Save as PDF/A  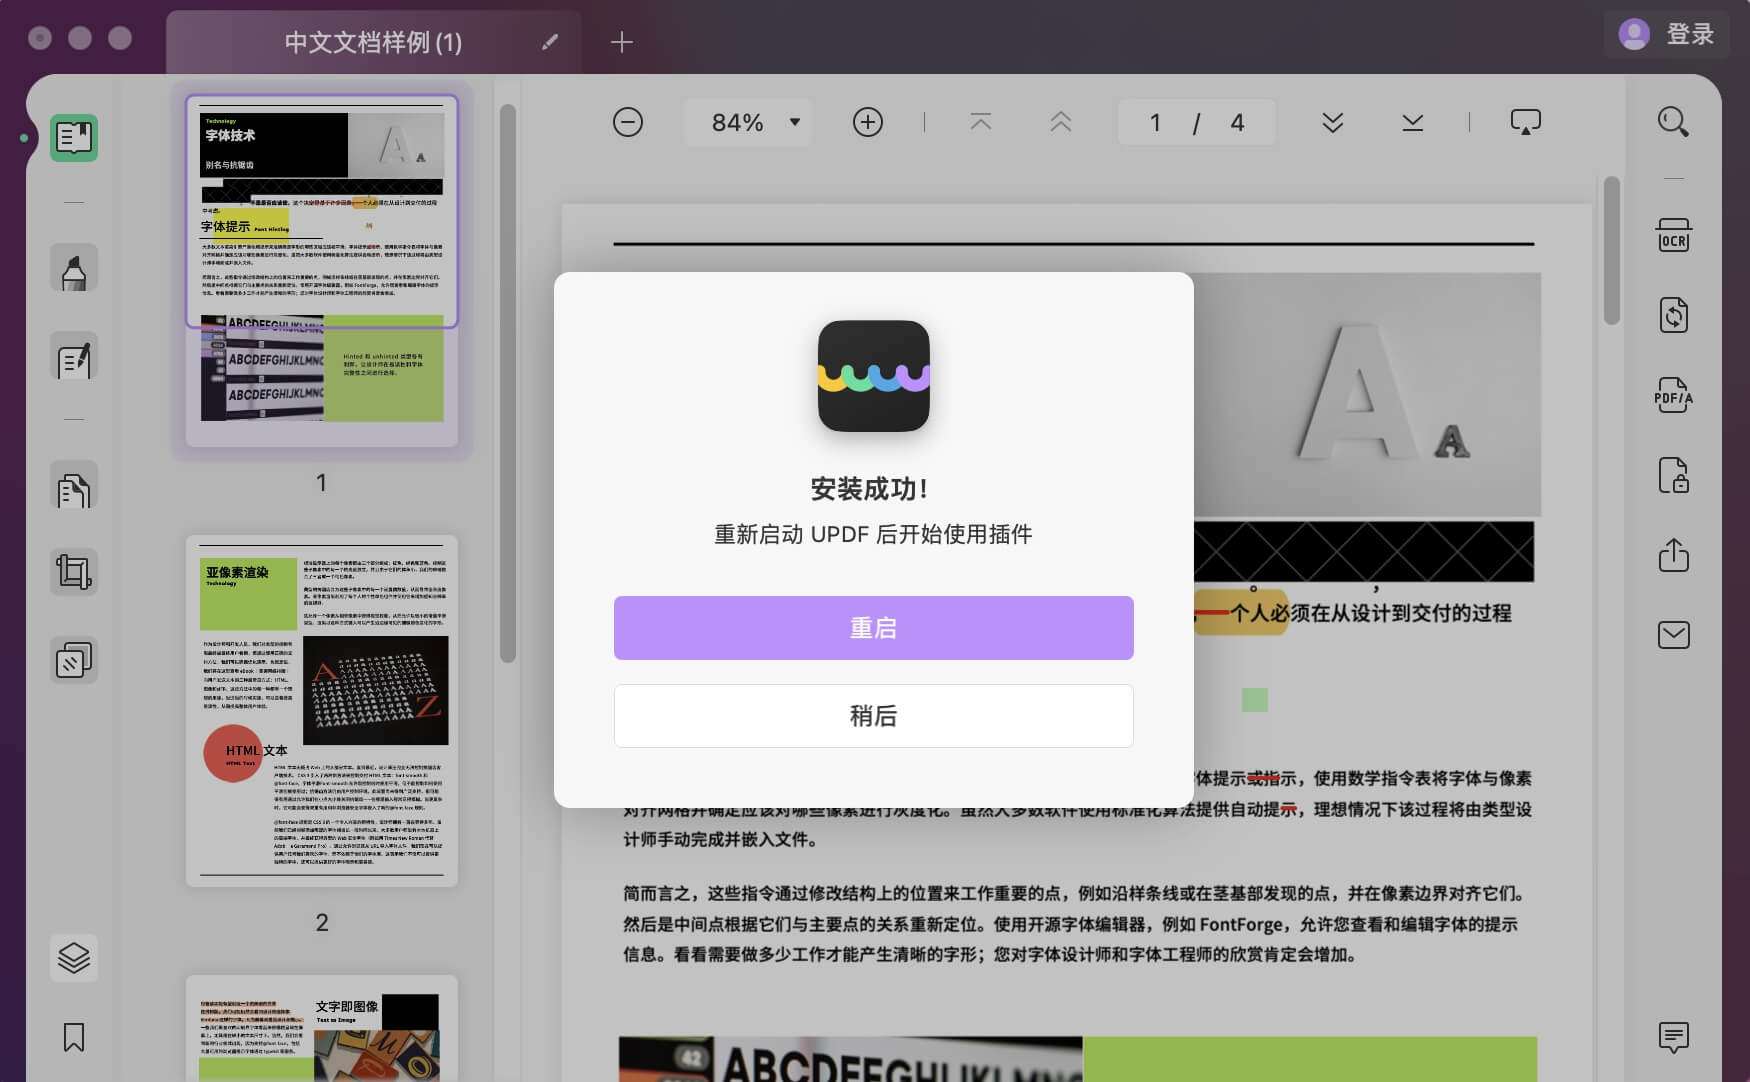click(1673, 396)
